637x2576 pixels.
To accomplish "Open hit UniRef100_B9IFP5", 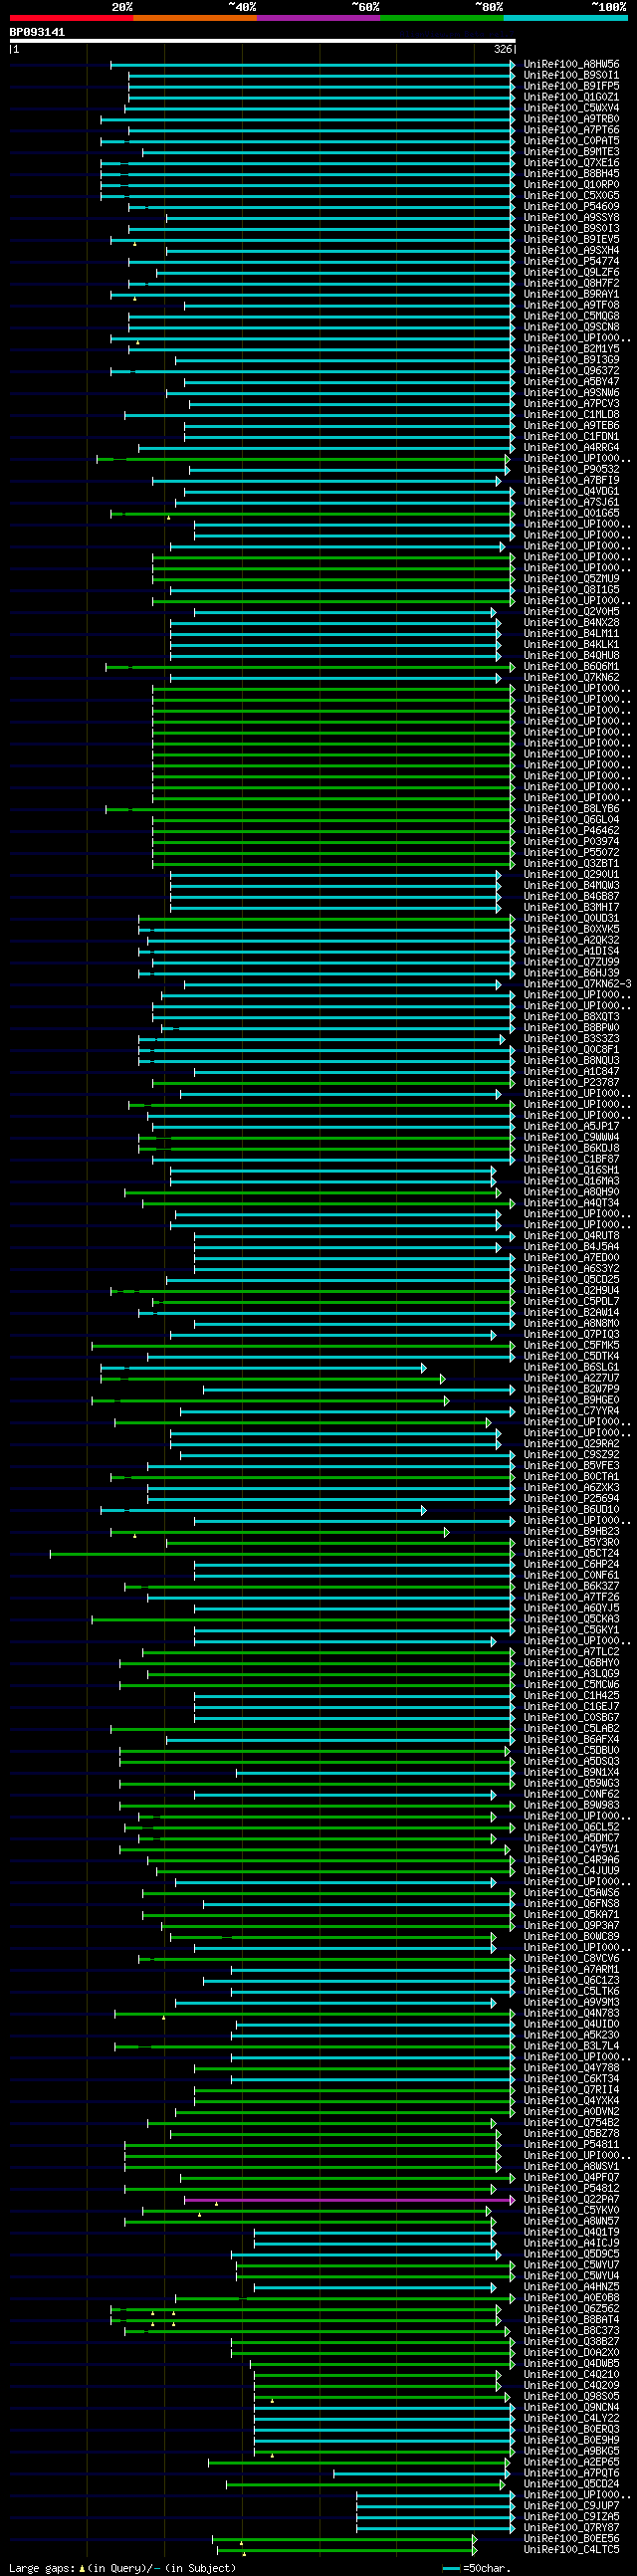I will (571, 86).
